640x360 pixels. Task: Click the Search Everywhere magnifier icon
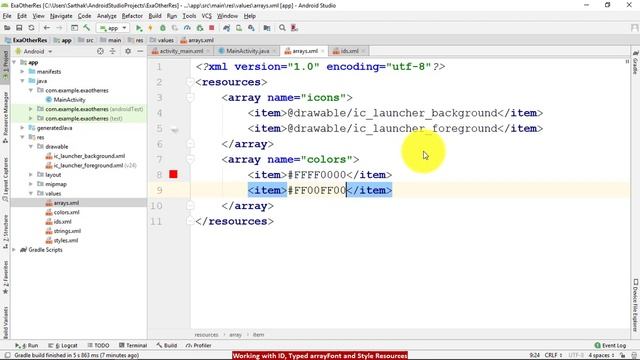(282, 28)
